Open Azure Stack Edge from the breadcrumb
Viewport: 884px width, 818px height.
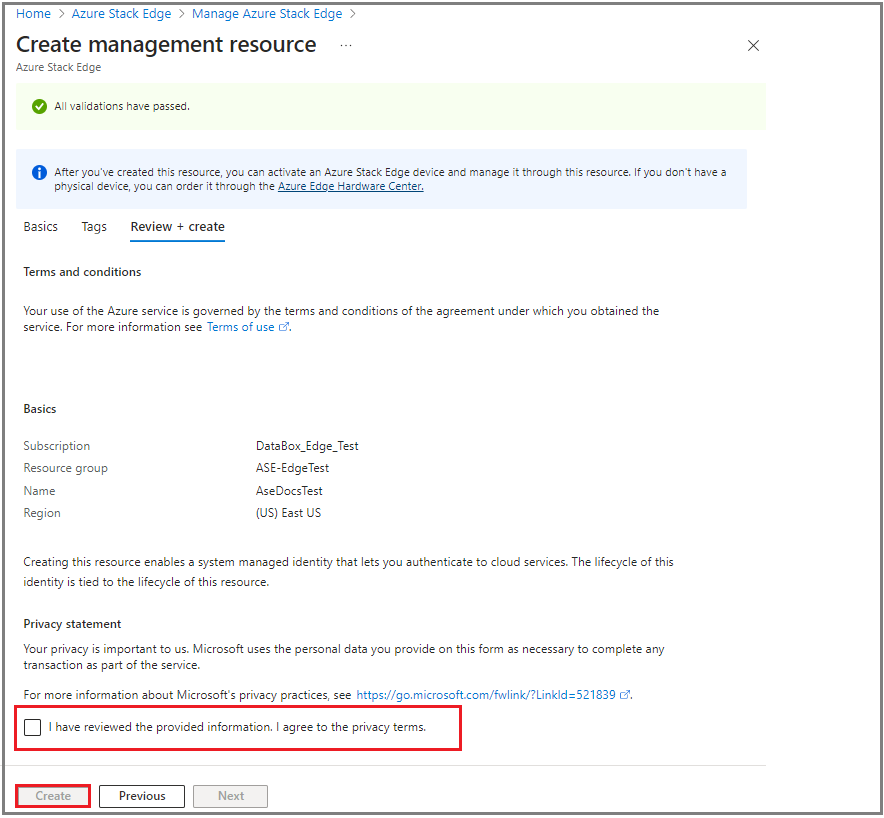121,13
